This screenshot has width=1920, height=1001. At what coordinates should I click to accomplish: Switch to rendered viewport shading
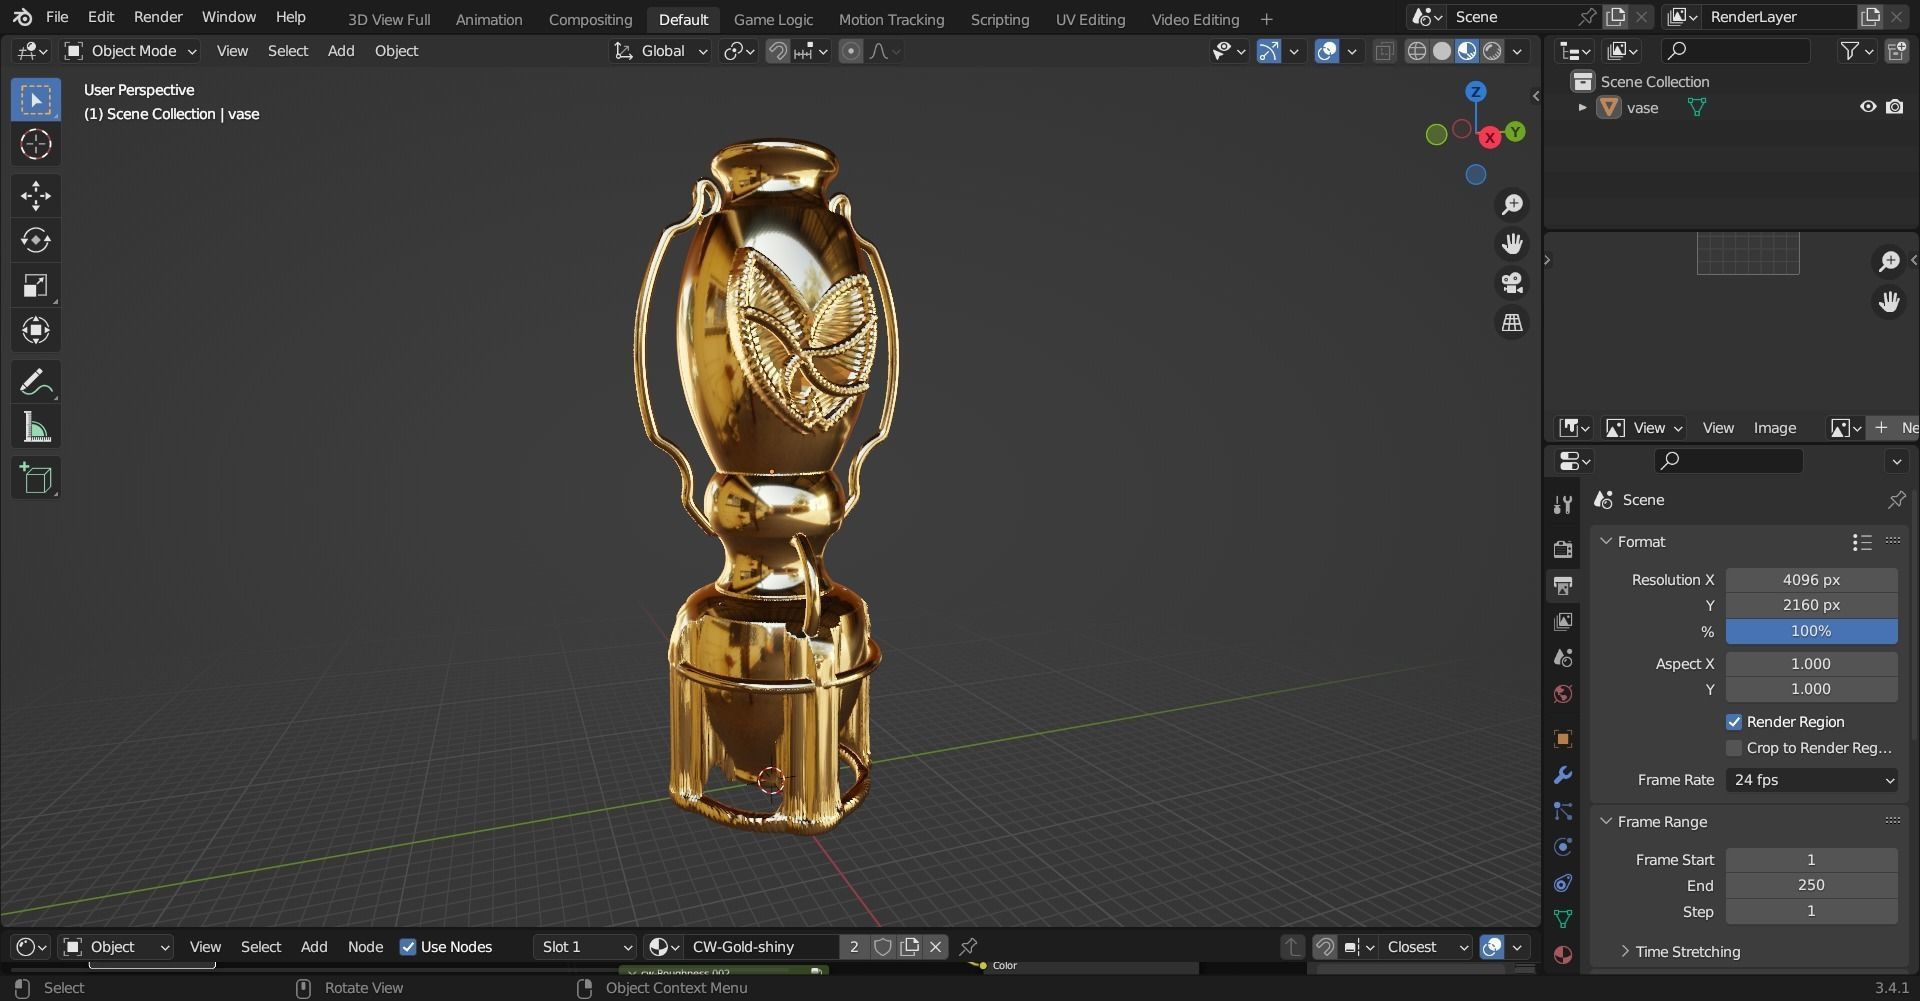[1492, 51]
